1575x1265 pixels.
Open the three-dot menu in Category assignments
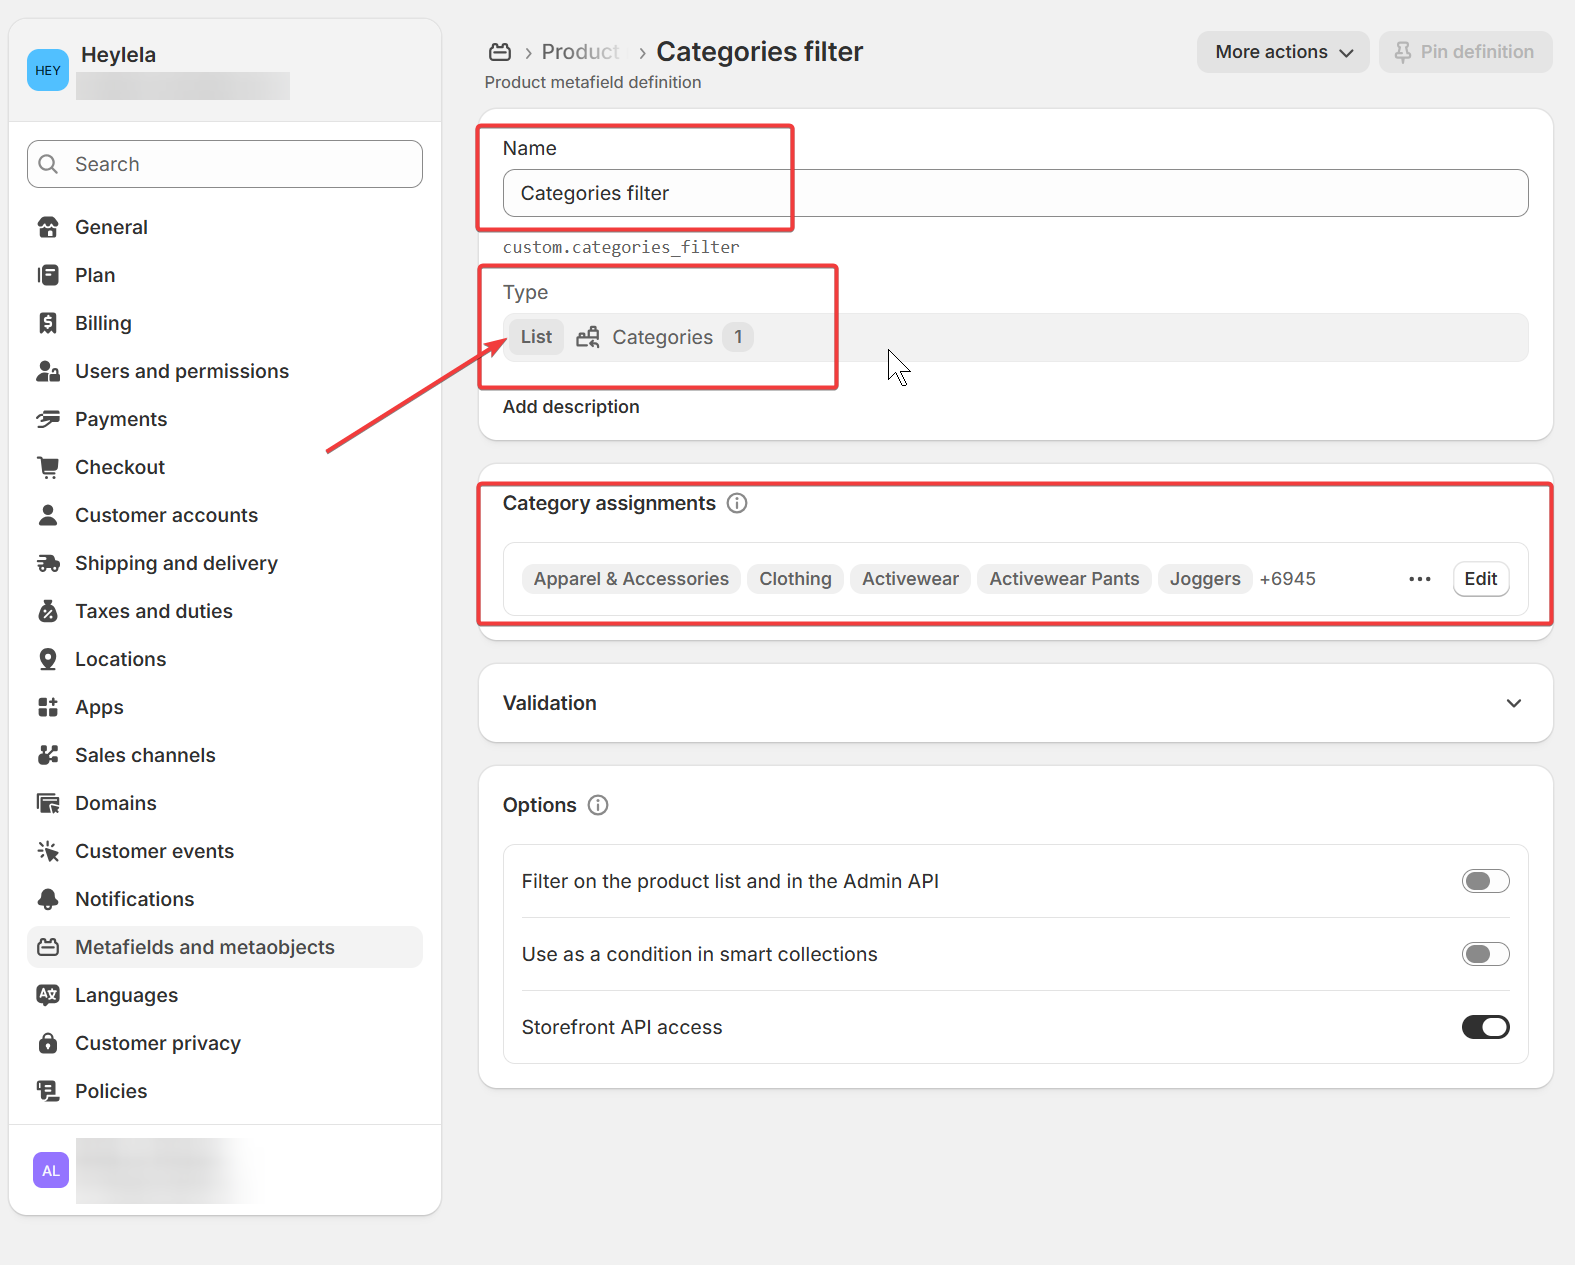pyautogui.click(x=1420, y=579)
